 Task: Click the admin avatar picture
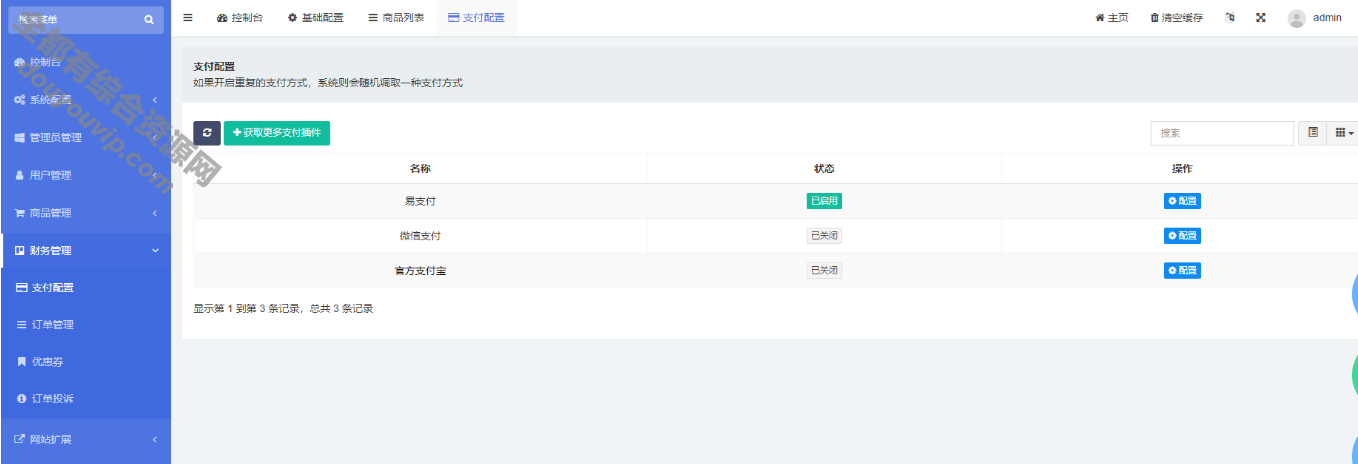click(x=1297, y=18)
